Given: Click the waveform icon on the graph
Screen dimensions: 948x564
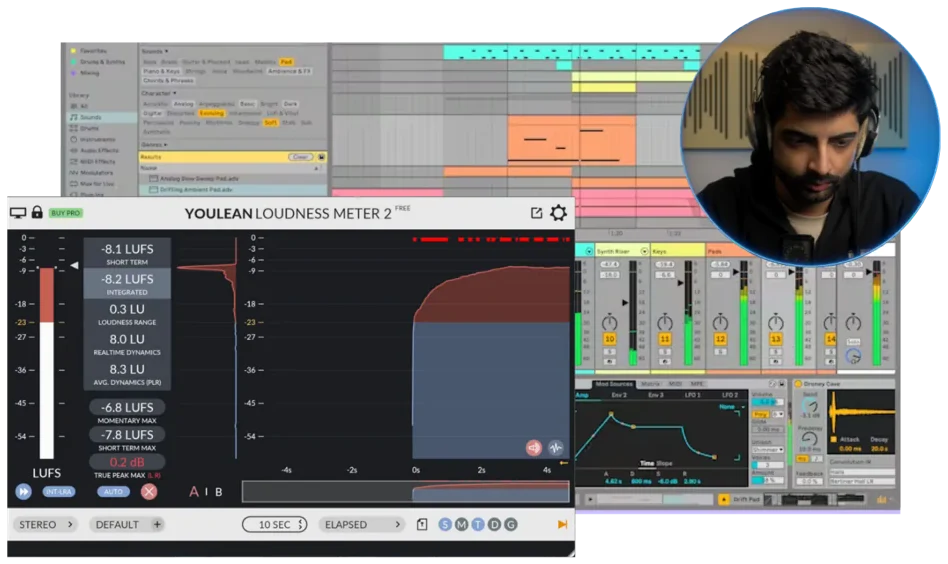Looking at the screenshot, I should 556,447.
